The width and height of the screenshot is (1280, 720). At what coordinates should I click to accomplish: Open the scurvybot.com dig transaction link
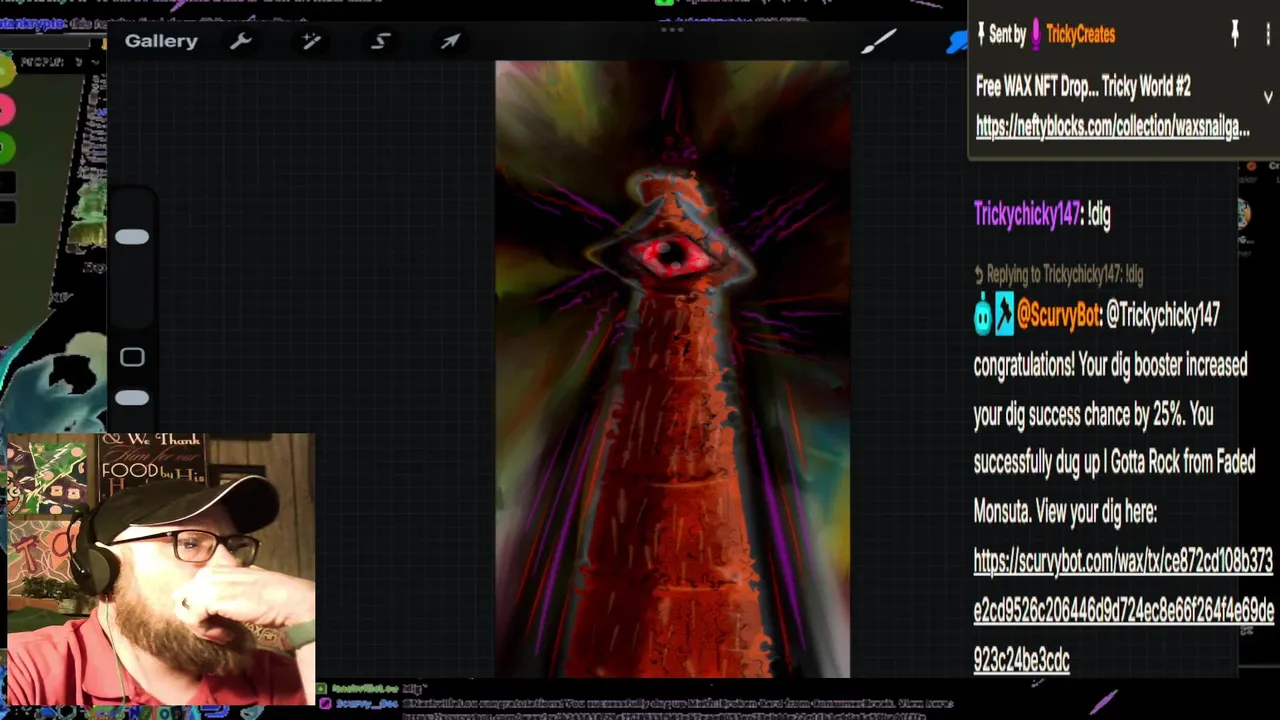[x=1123, y=610]
